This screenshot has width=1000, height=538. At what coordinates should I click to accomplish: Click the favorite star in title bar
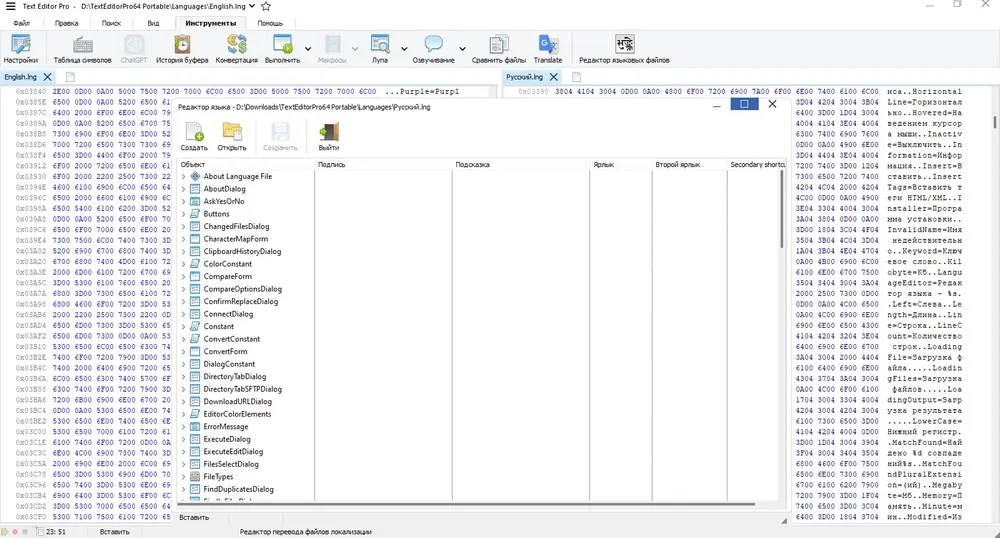[x=266, y=6]
